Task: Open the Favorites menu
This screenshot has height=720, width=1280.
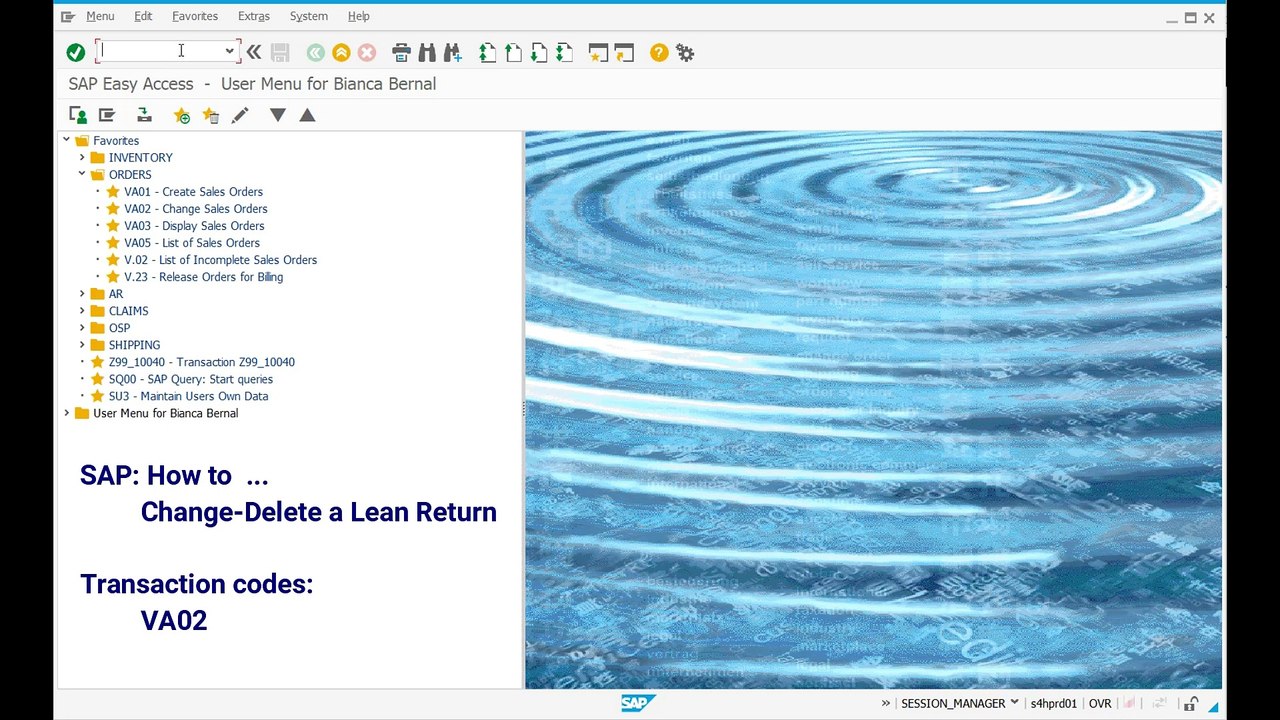Action: click(195, 16)
